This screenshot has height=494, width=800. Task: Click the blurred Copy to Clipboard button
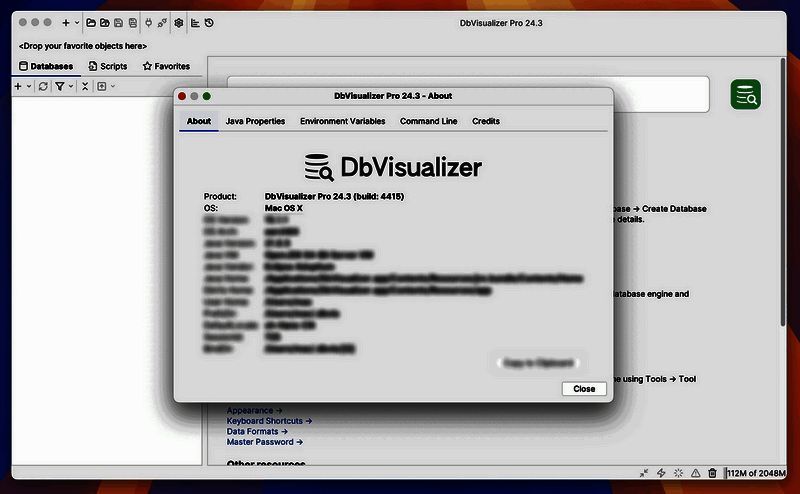(538, 363)
